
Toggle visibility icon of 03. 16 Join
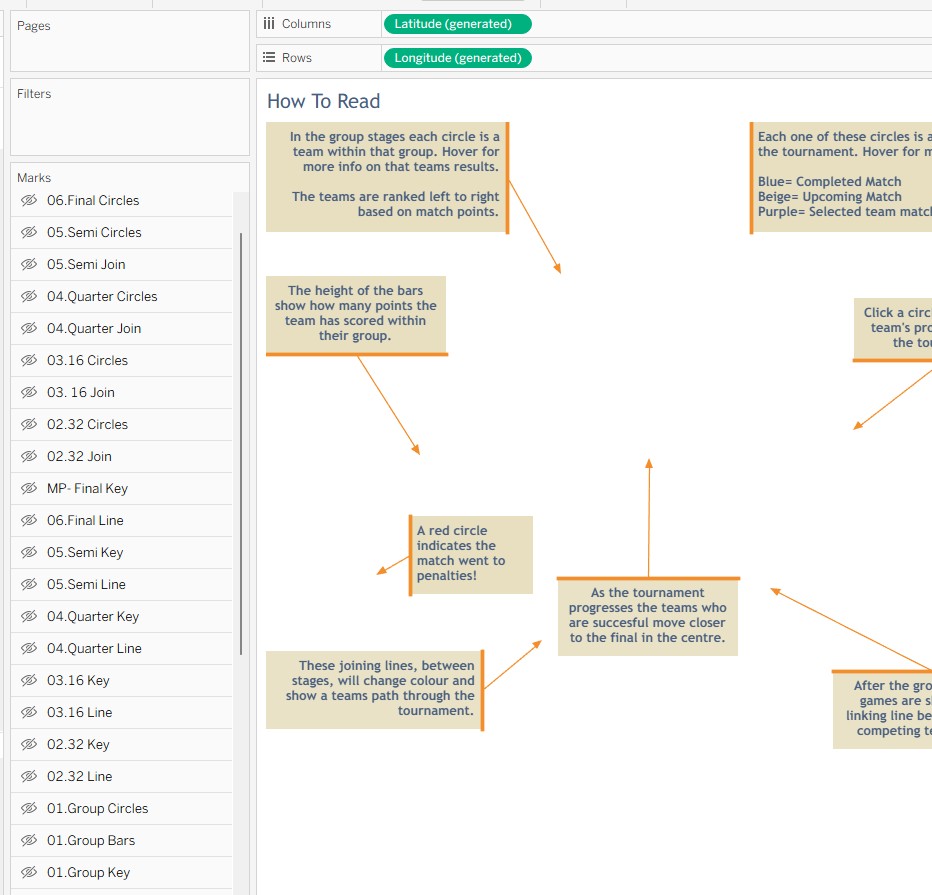point(29,393)
